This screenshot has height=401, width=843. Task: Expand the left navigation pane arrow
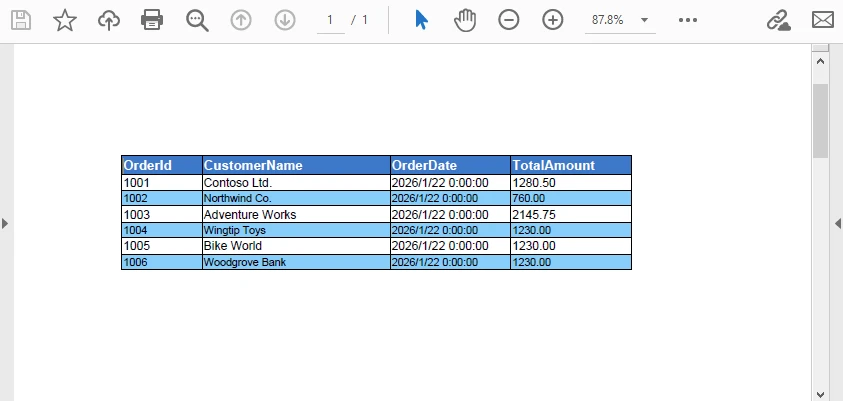pyautogui.click(x=5, y=223)
